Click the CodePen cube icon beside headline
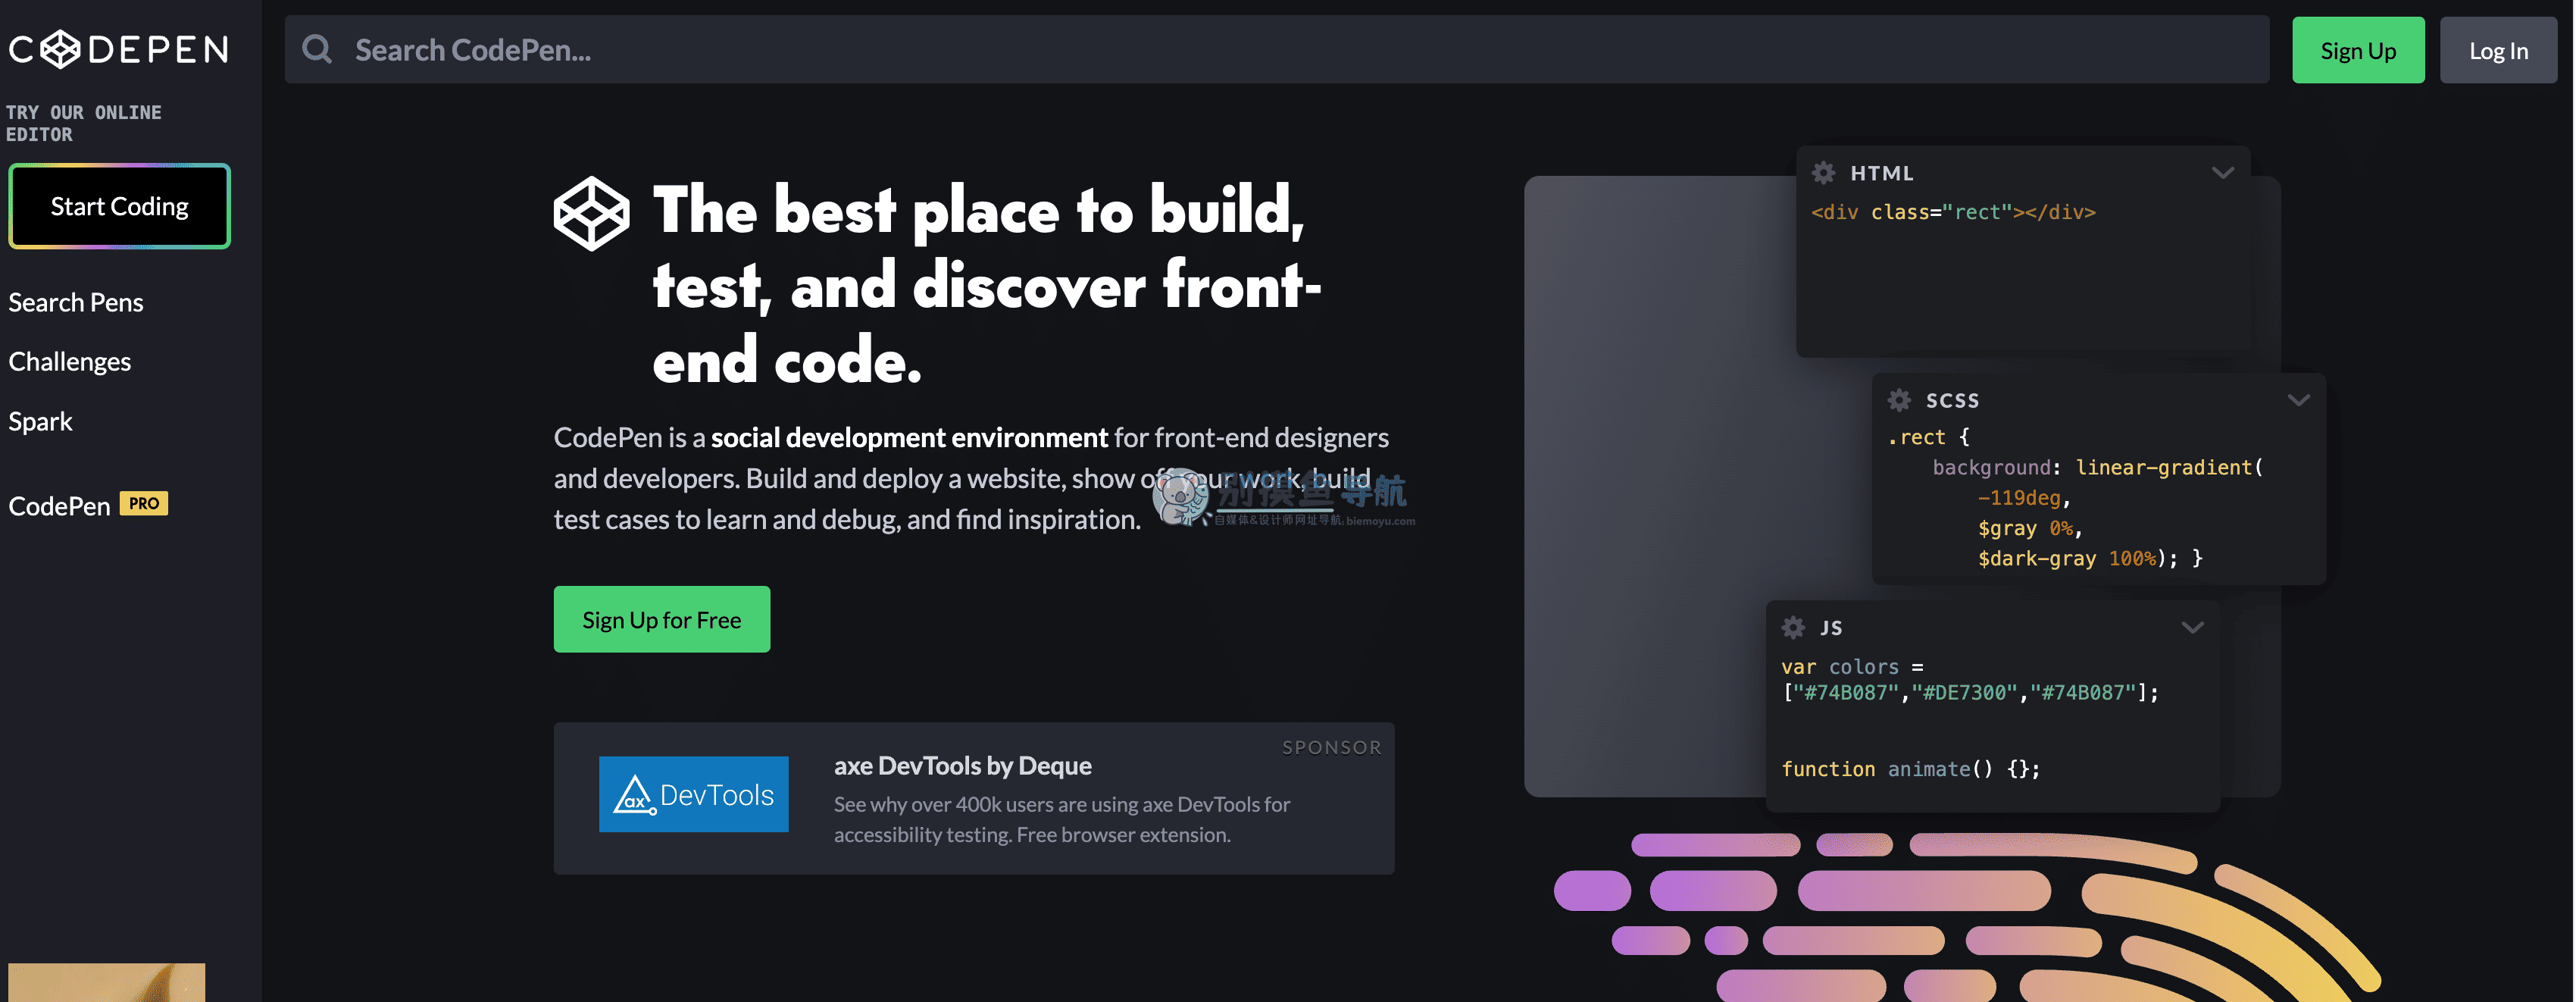Viewport: 2576px width, 1002px height. 591,213
